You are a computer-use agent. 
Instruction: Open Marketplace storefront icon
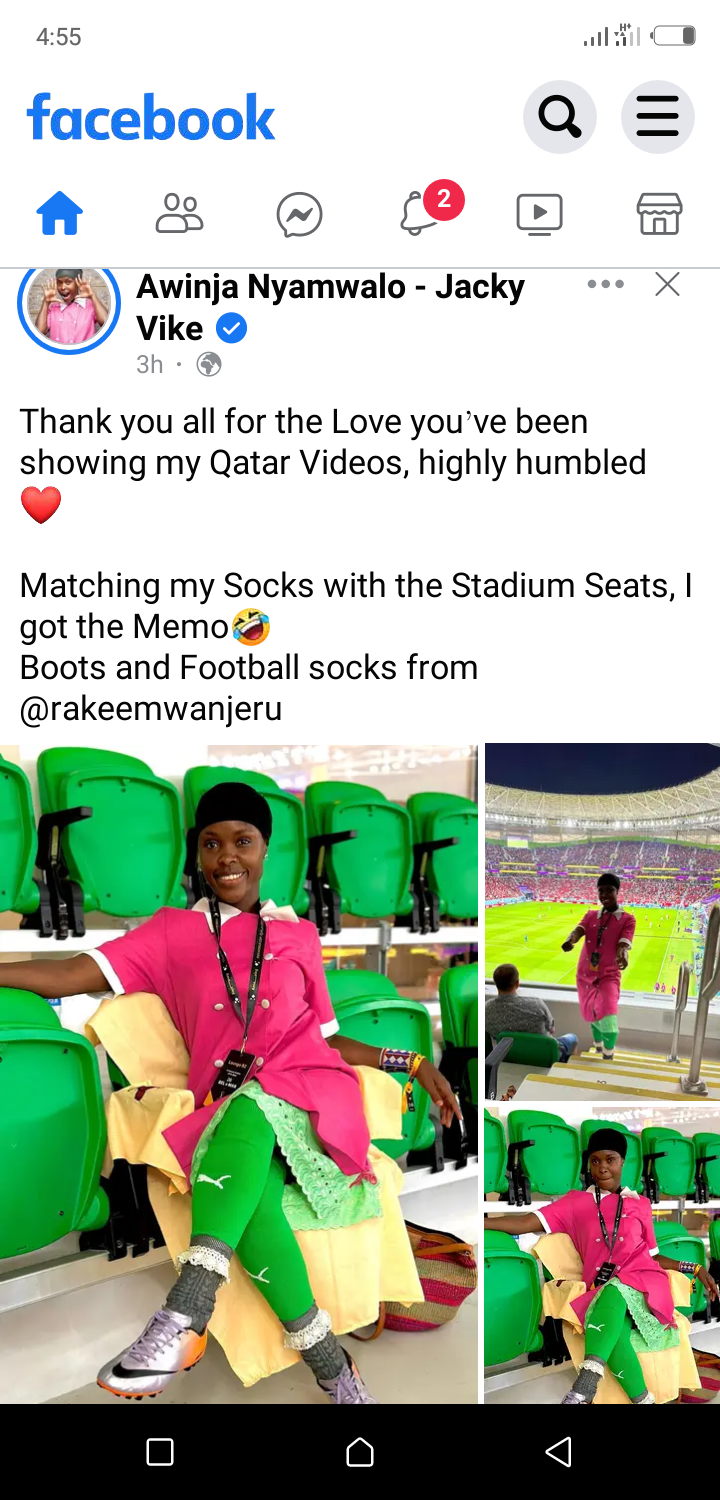660,214
